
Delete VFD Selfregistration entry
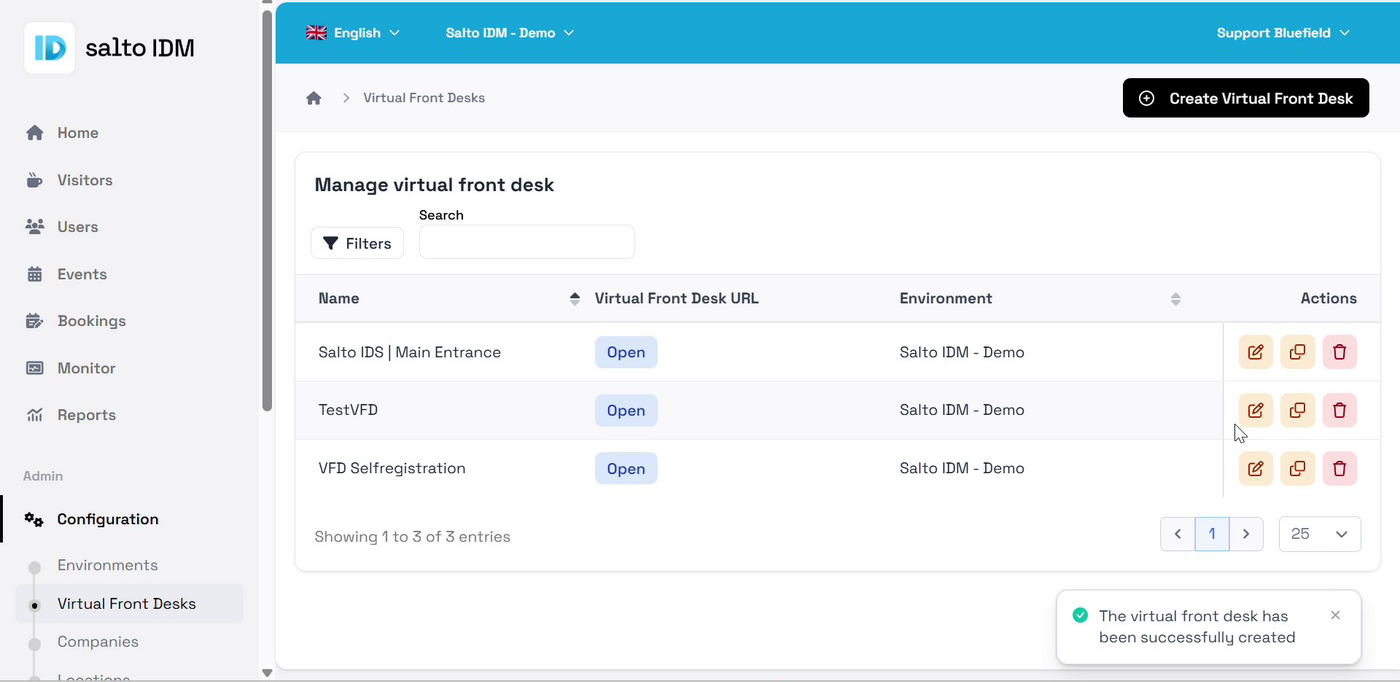coord(1340,468)
